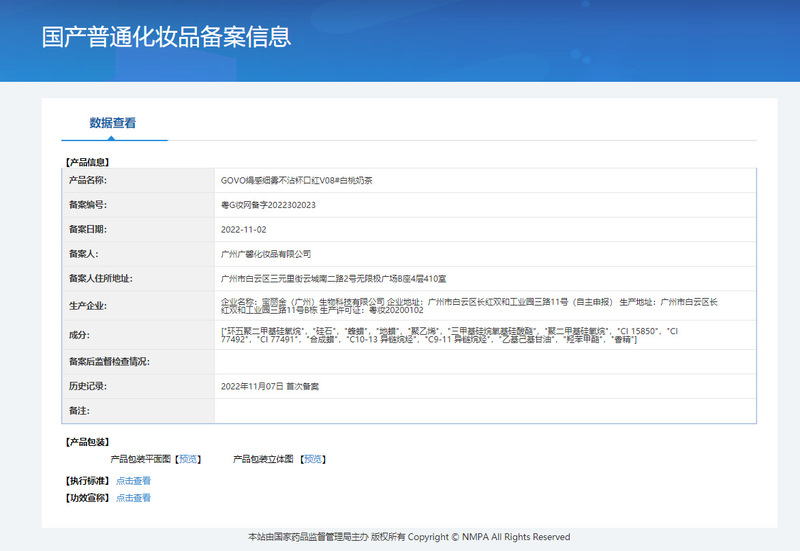
Task: Click the 【产品包装】 section heading
Action: click(87, 442)
